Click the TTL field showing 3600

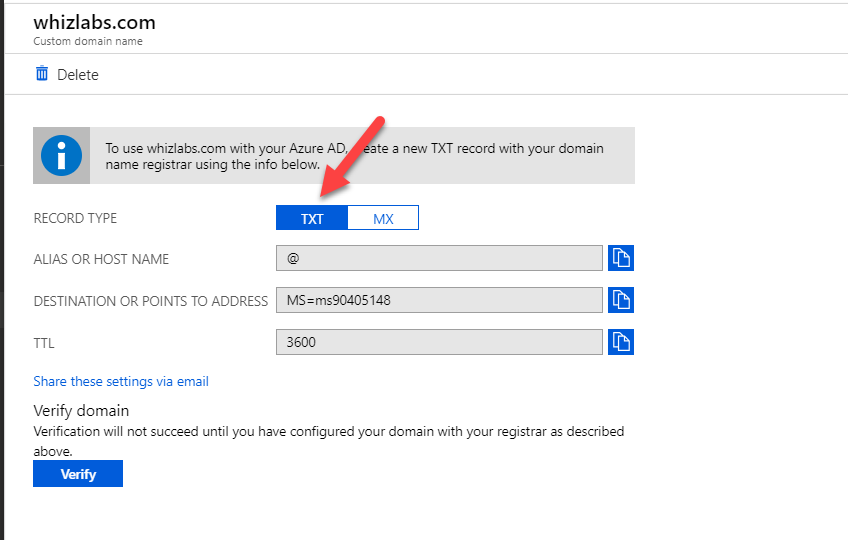439,342
